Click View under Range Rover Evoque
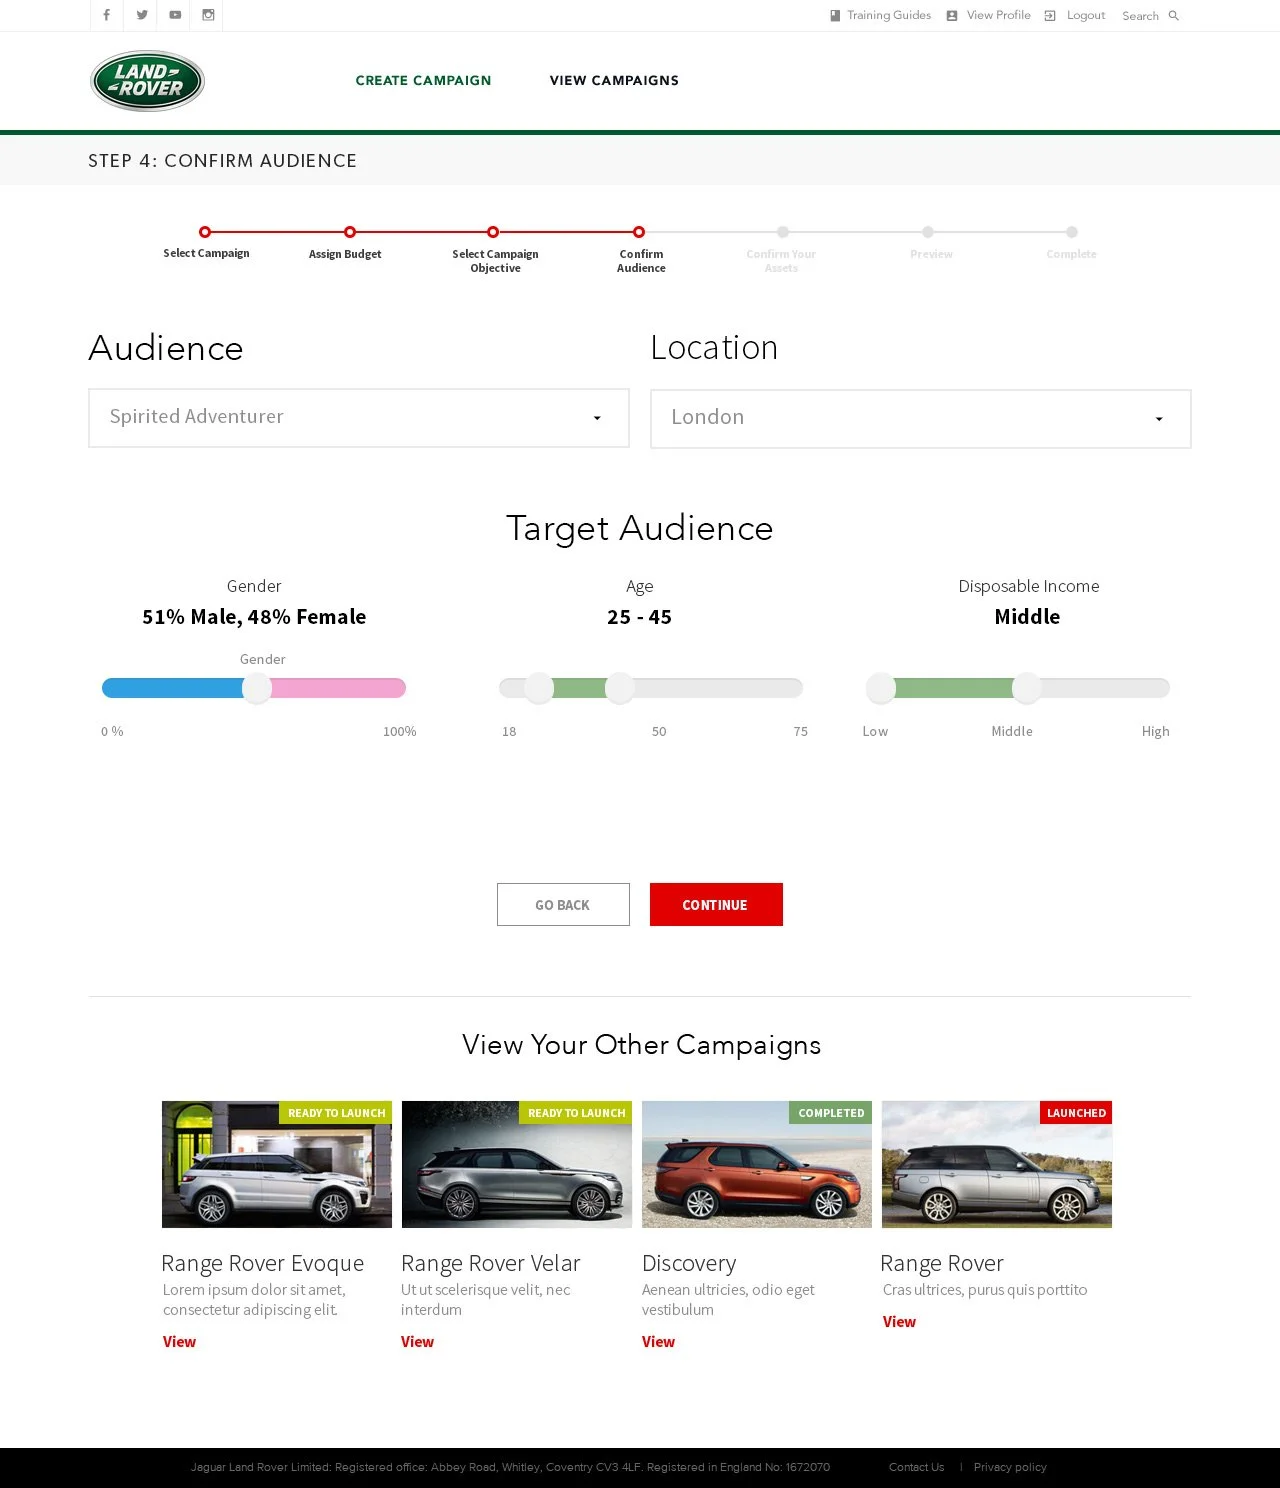Image resolution: width=1280 pixels, height=1488 pixels. [x=179, y=1342]
